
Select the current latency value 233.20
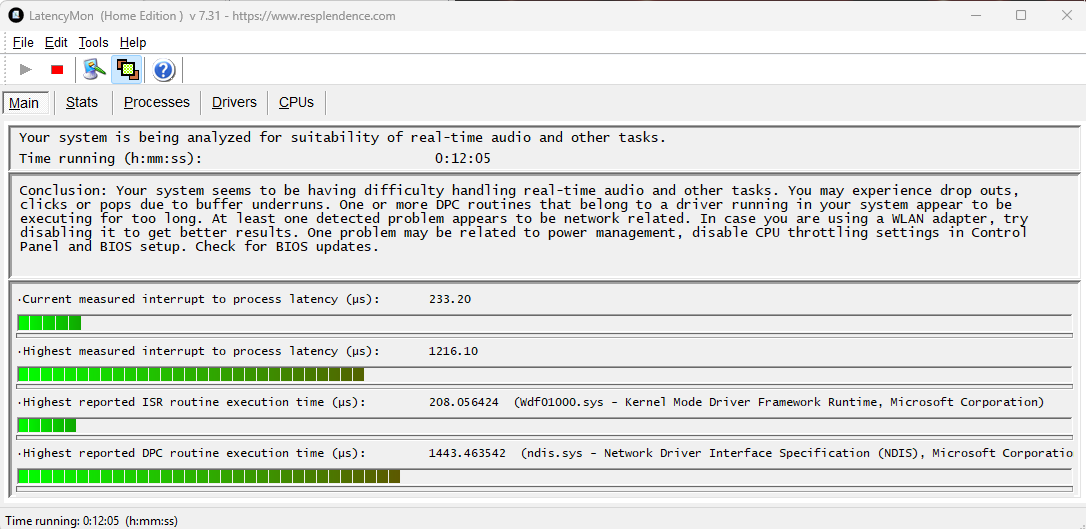pyautogui.click(x=450, y=299)
